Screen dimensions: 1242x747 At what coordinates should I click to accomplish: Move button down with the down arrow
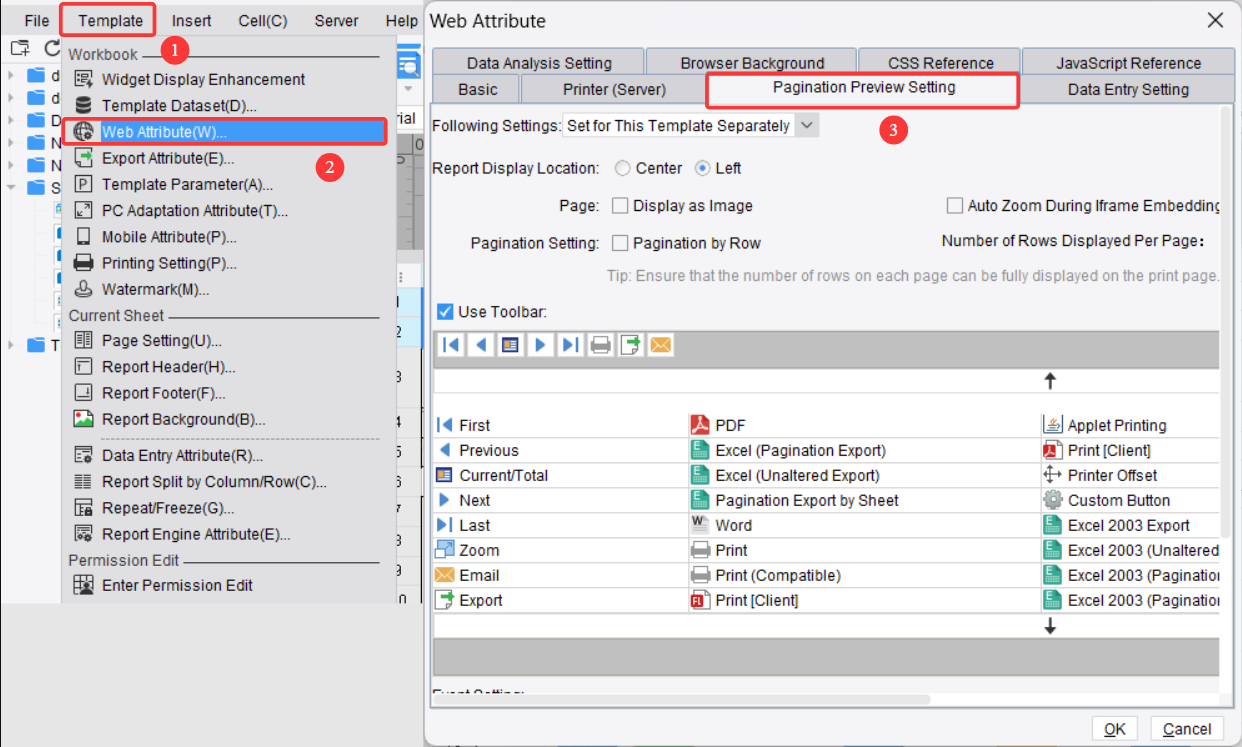(x=1050, y=627)
